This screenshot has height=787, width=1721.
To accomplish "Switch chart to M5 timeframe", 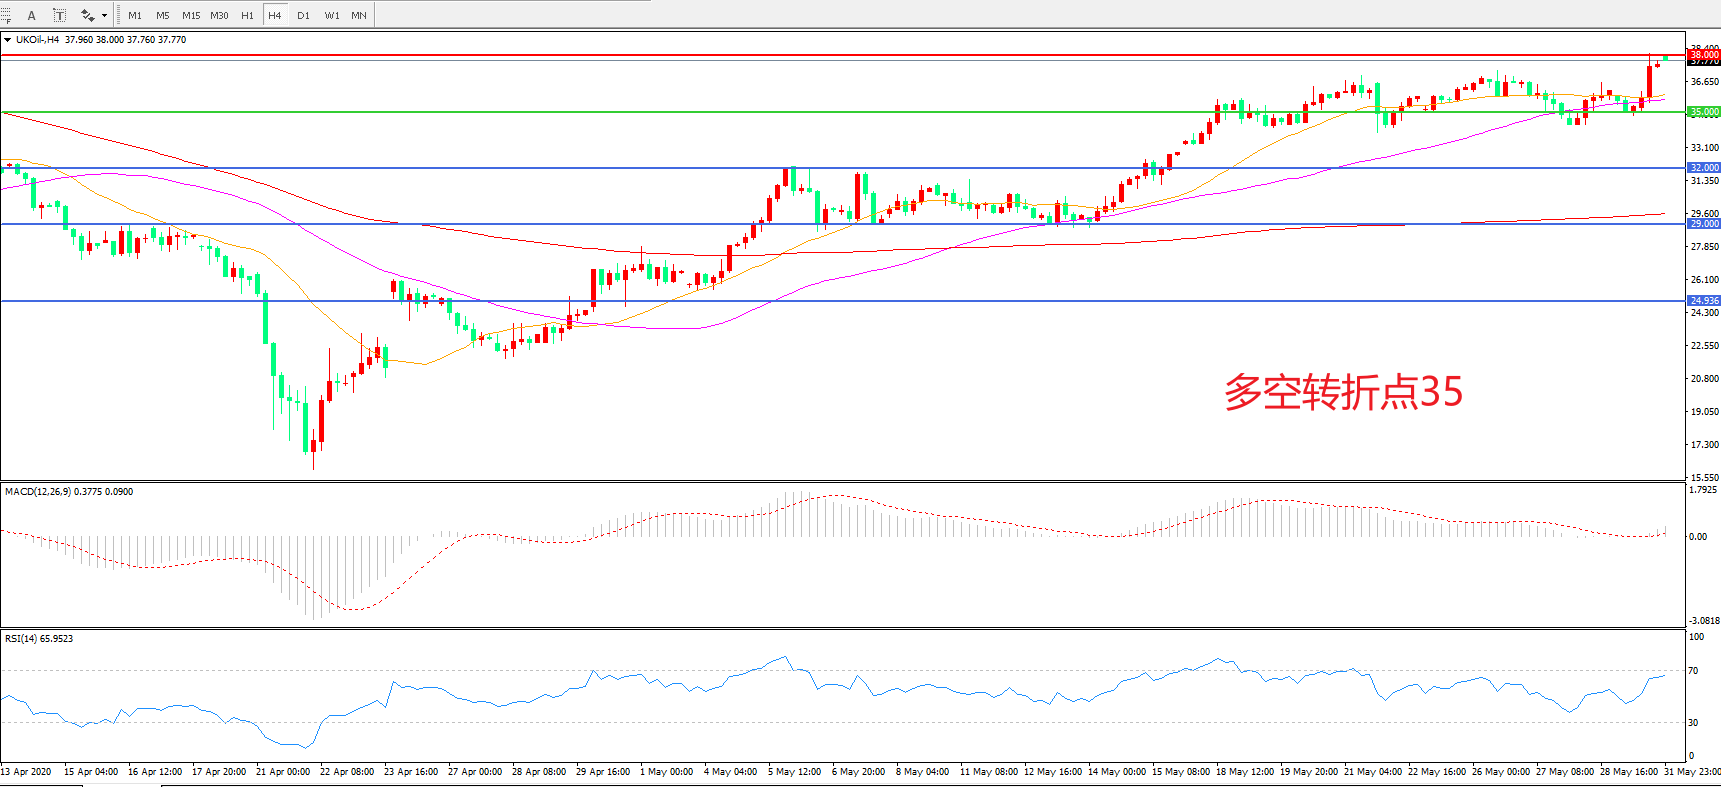I will pos(163,15).
